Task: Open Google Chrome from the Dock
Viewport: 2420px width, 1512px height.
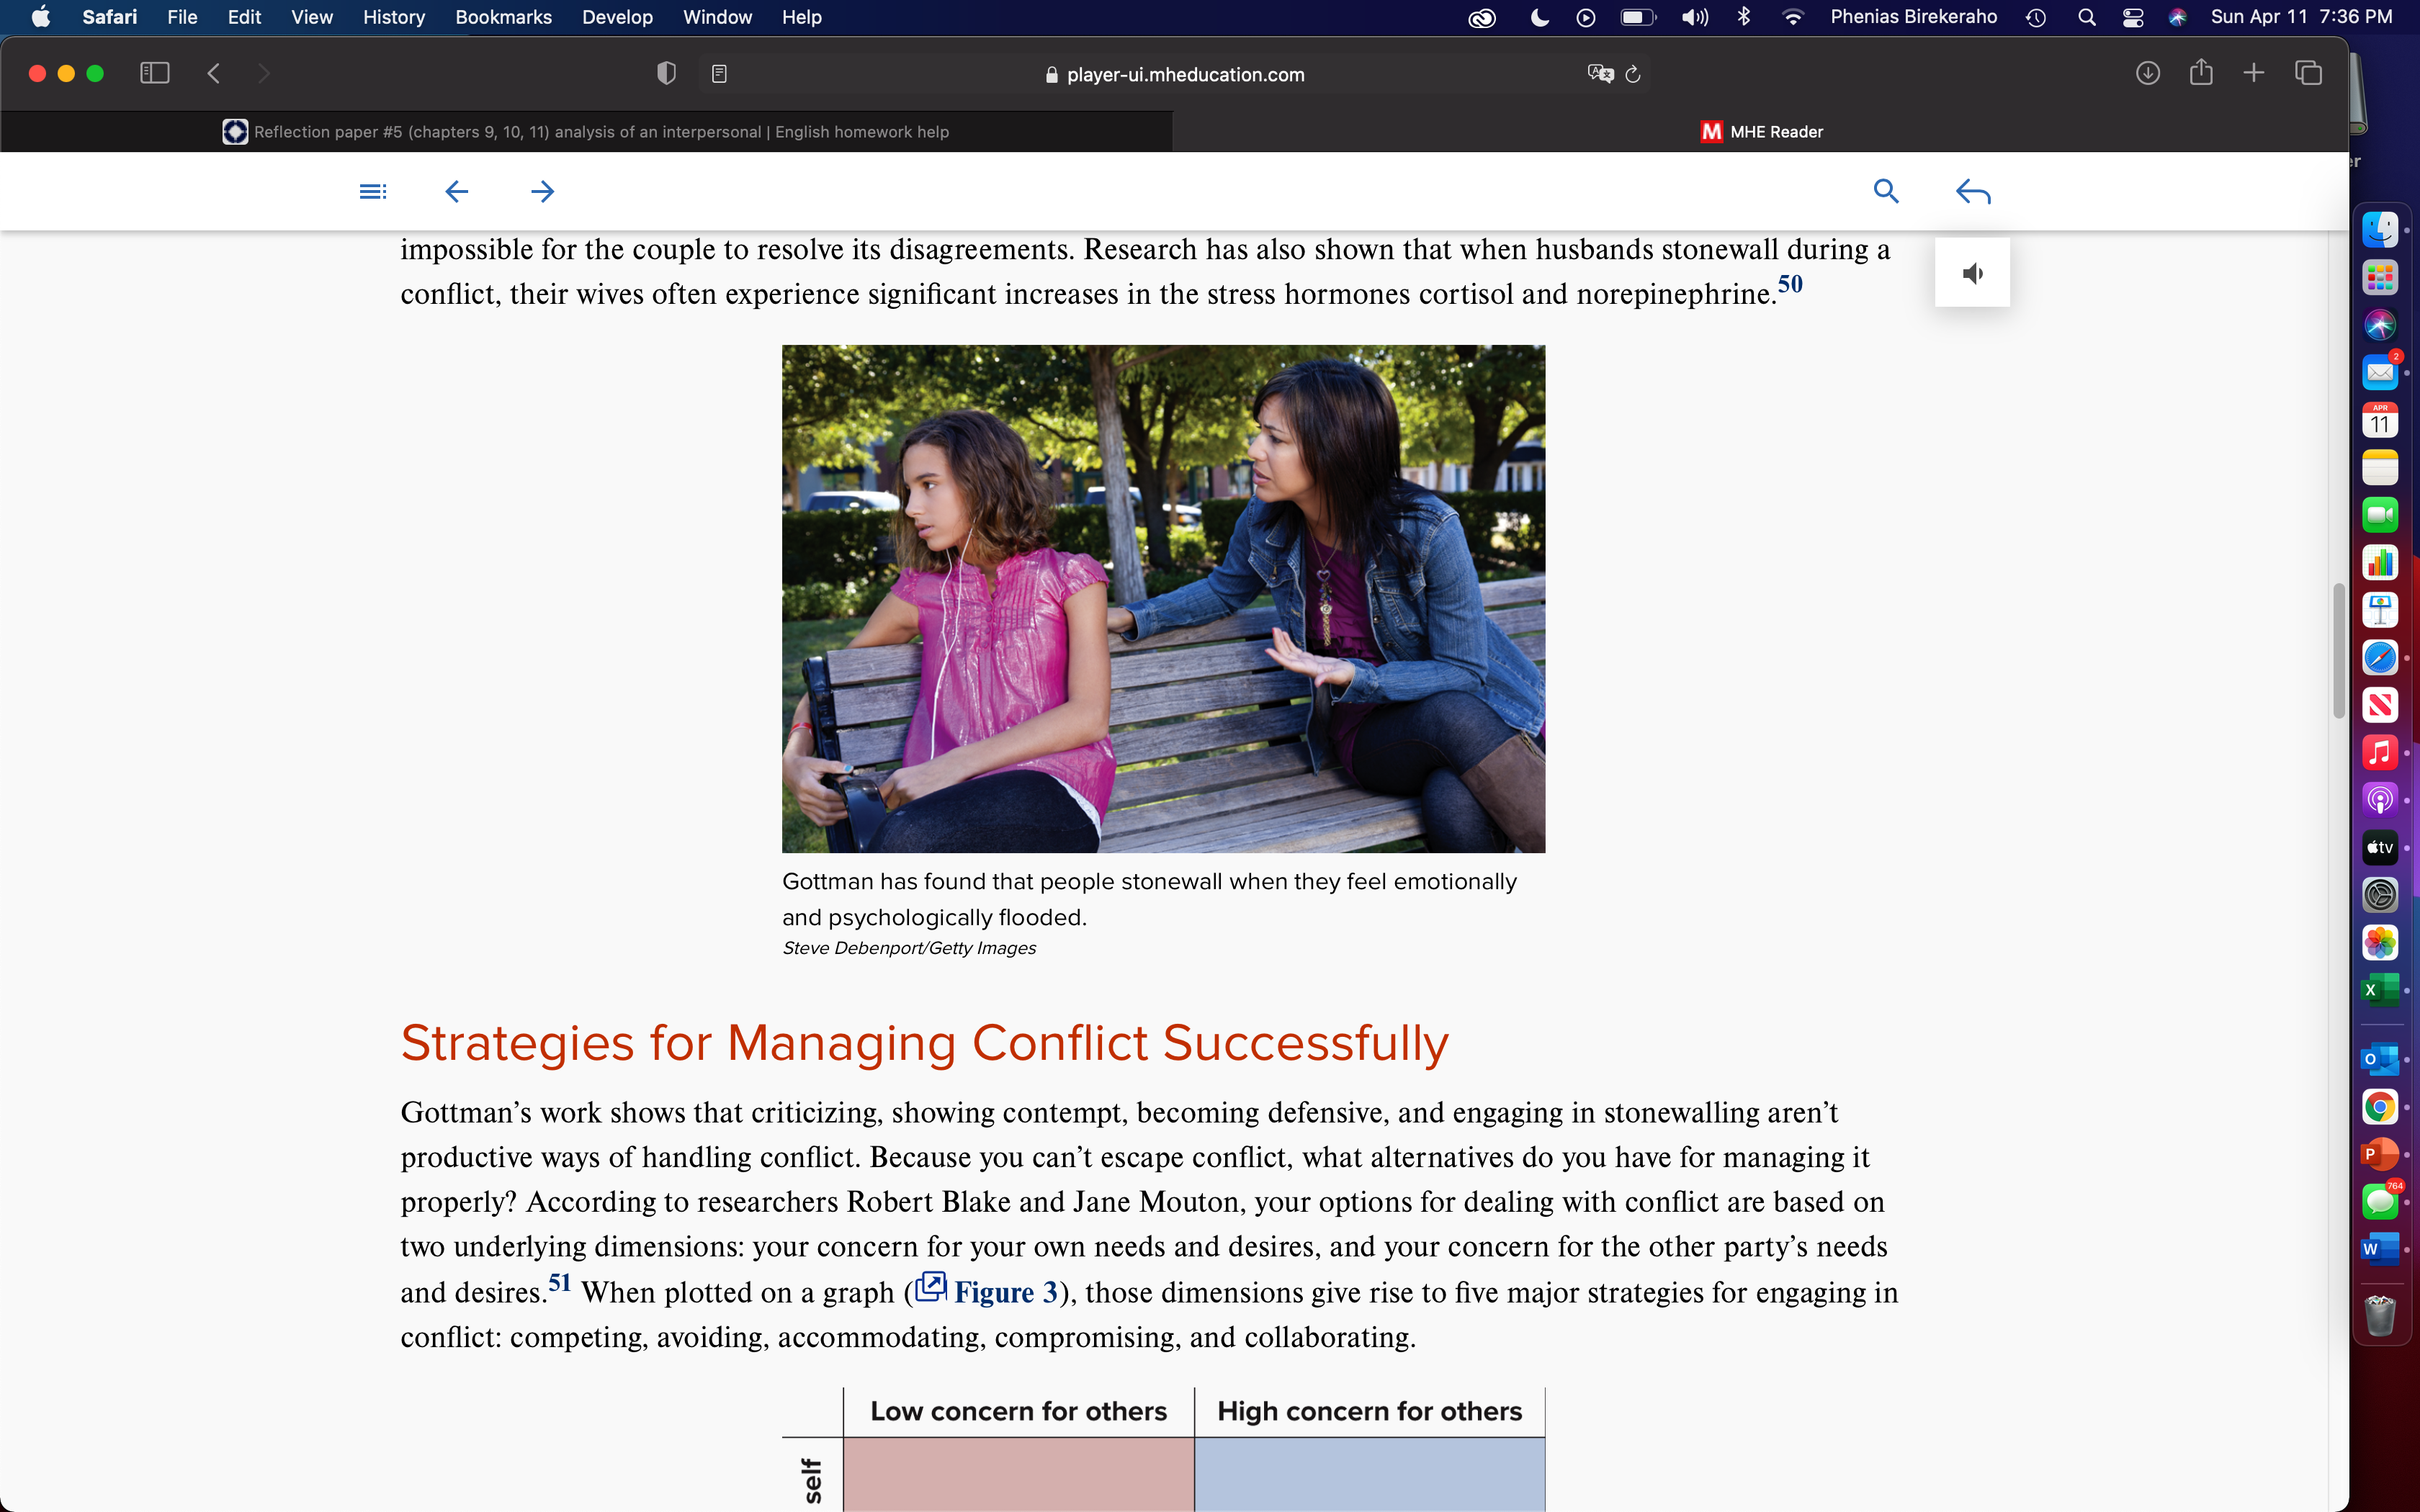Action: (2380, 1107)
